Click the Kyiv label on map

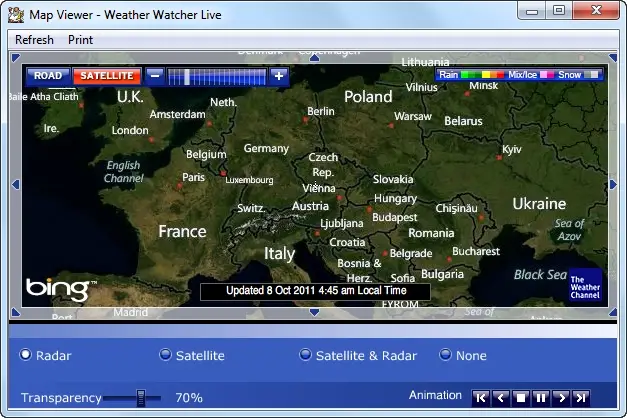(x=512, y=150)
